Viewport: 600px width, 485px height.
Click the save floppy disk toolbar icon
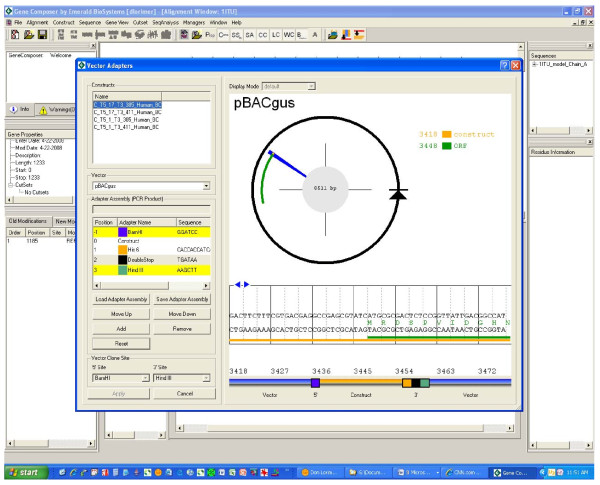point(42,35)
